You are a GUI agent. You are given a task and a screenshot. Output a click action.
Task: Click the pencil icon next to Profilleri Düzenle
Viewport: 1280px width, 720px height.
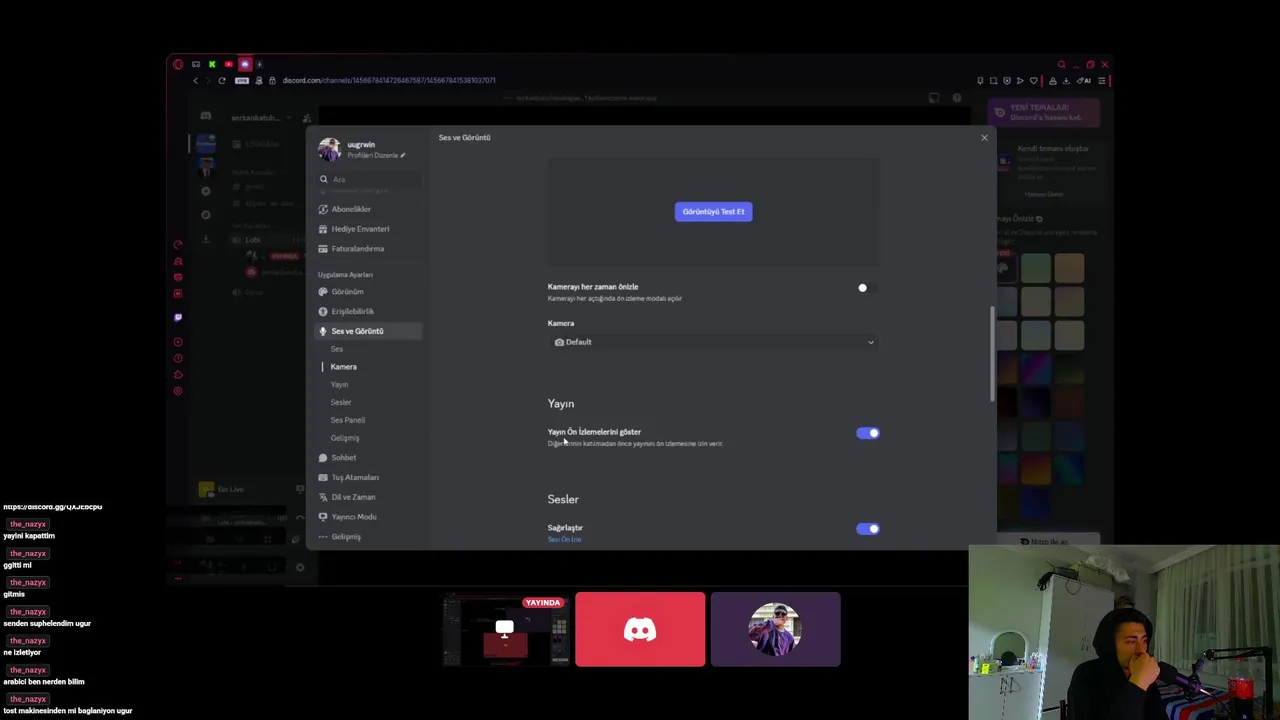(402, 155)
